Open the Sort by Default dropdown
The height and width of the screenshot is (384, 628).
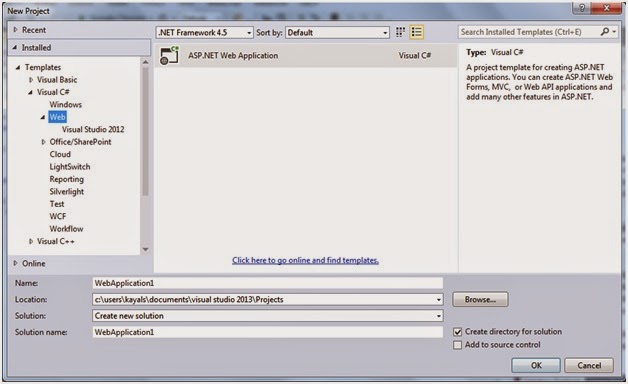click(337, 32)
